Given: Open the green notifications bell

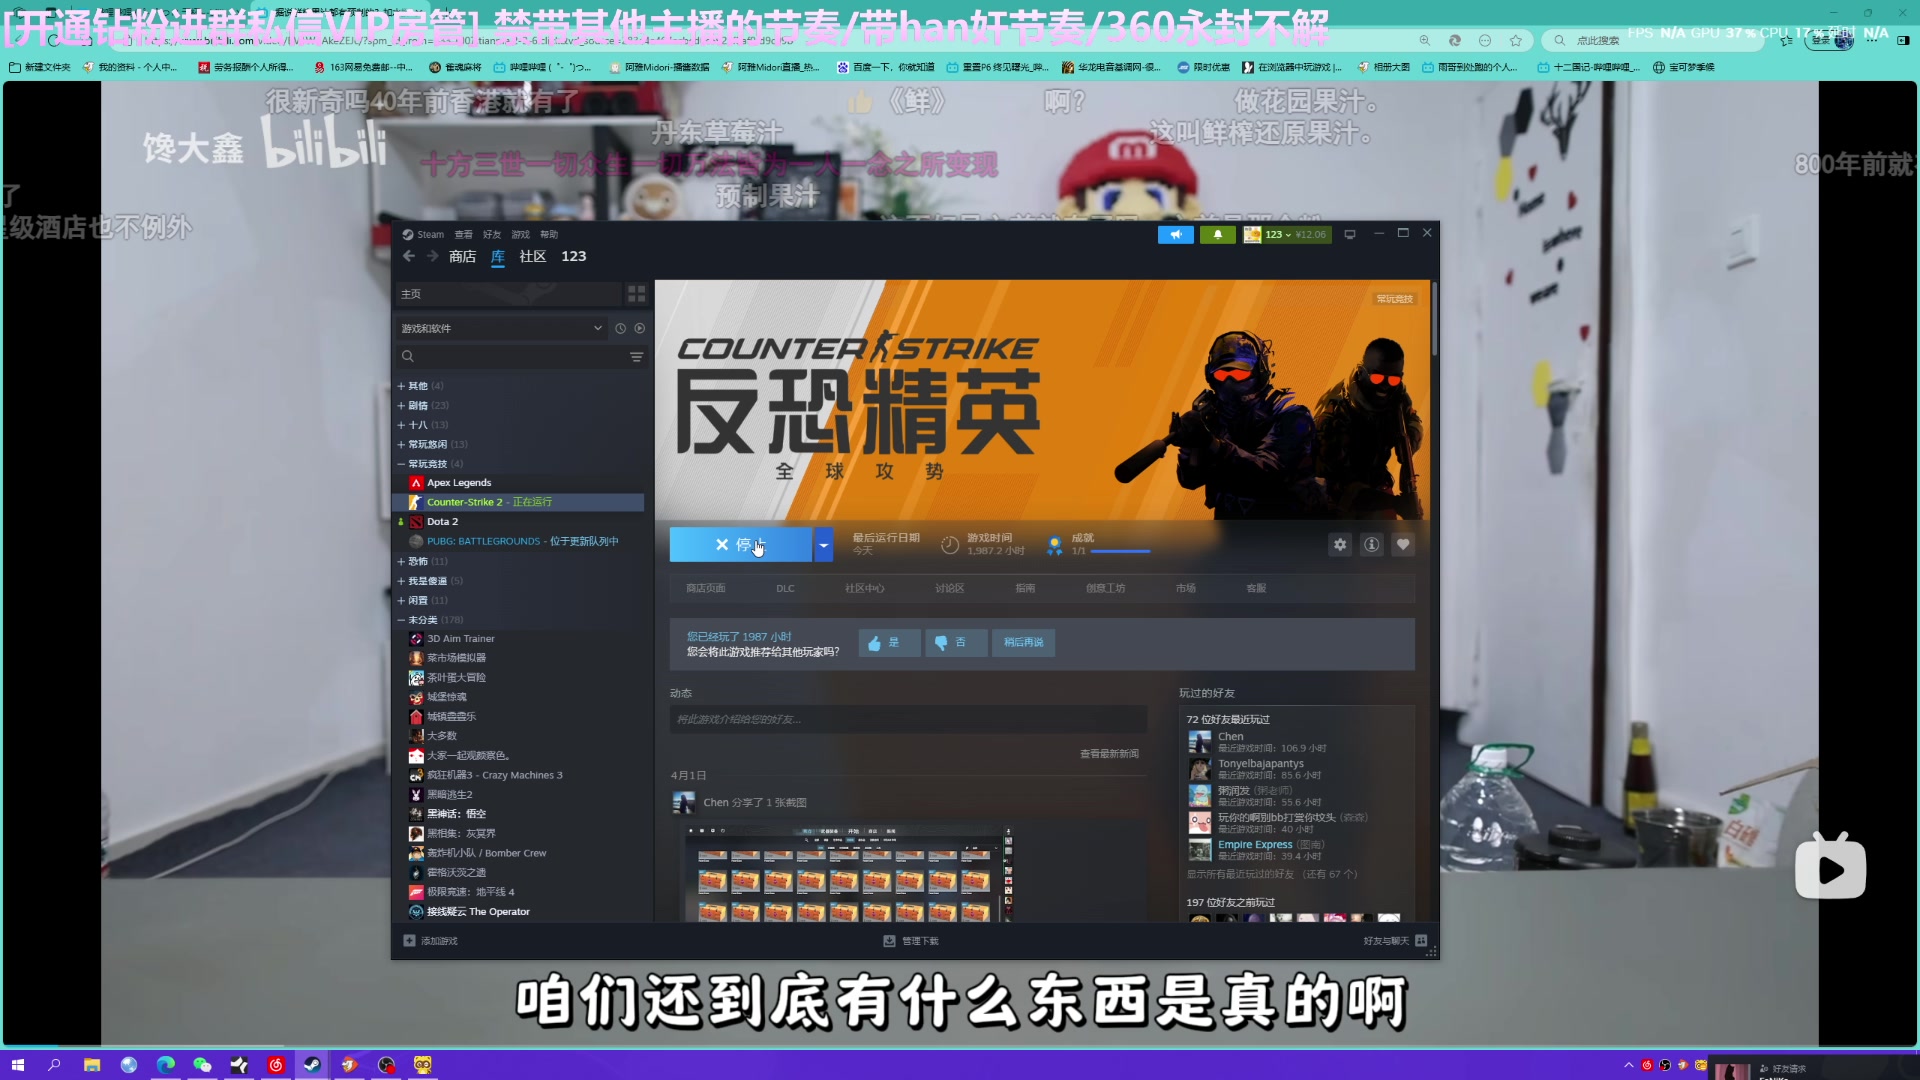Looking at the screenshot, I should pyautogui.click(x=1217, y=234).
